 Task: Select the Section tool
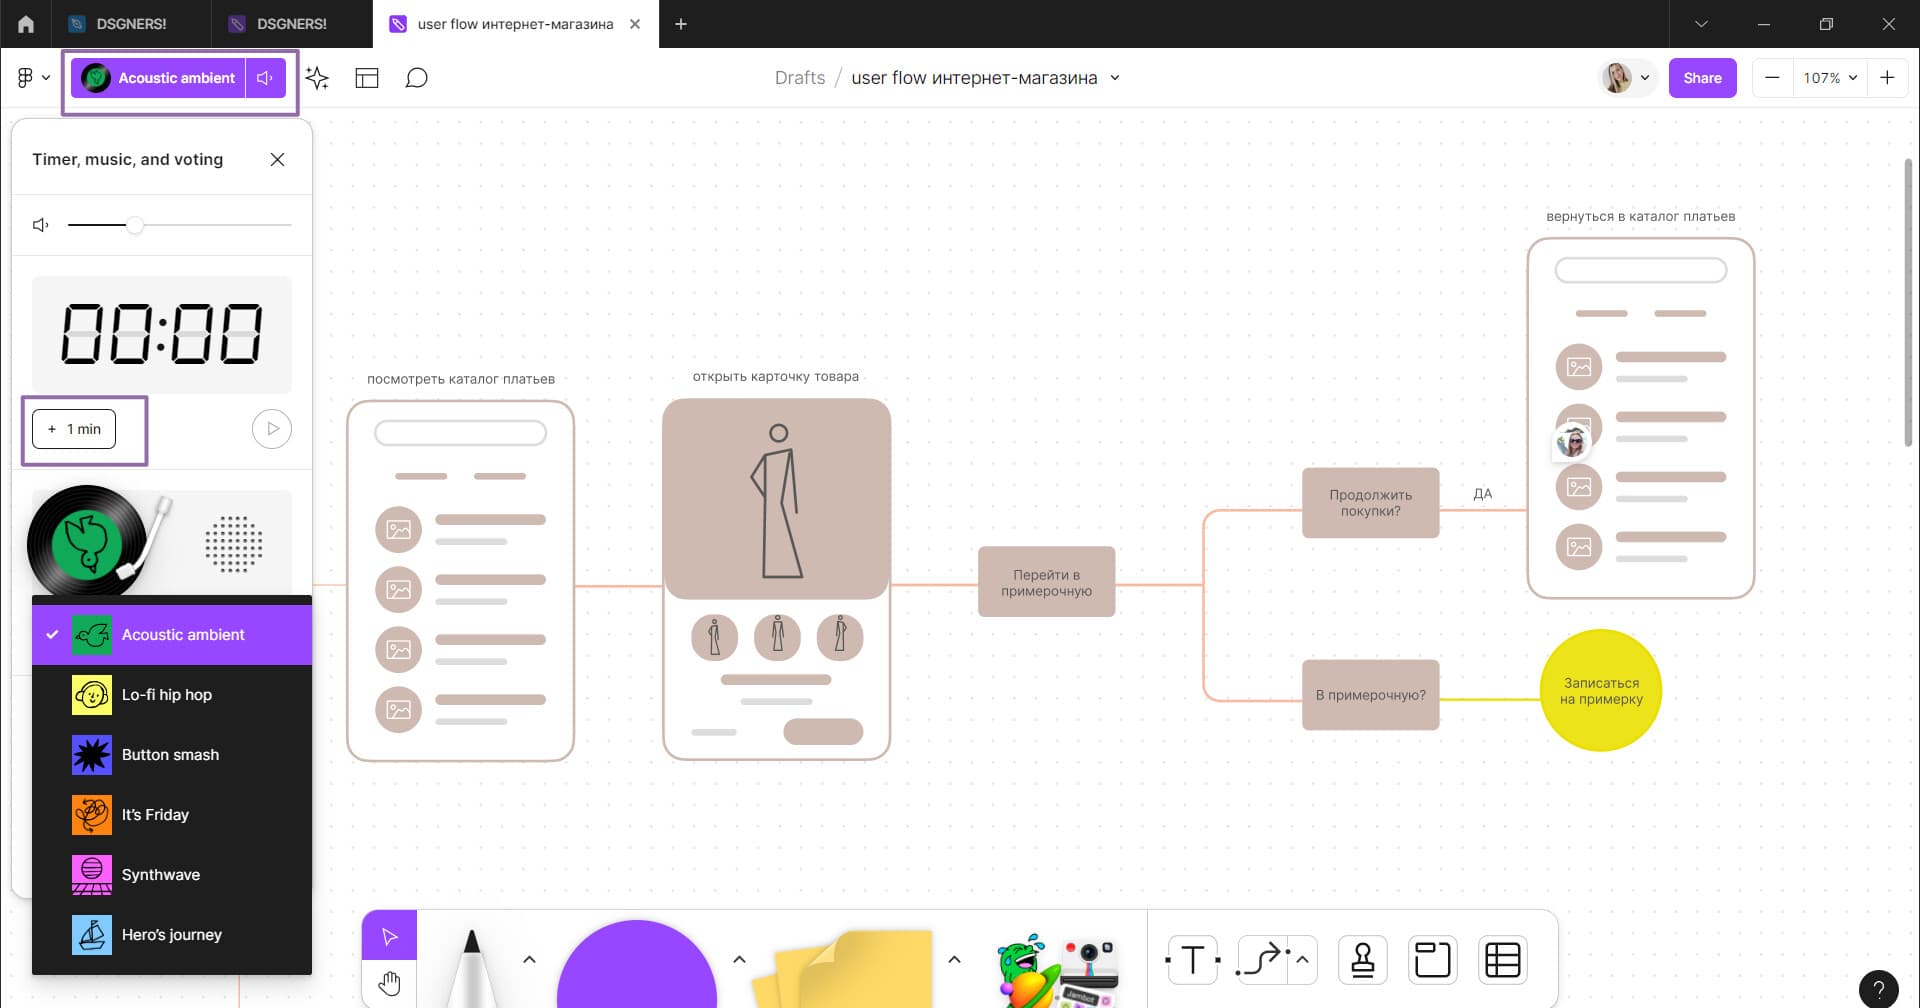pyautogui.click(x=1432, y=960)
